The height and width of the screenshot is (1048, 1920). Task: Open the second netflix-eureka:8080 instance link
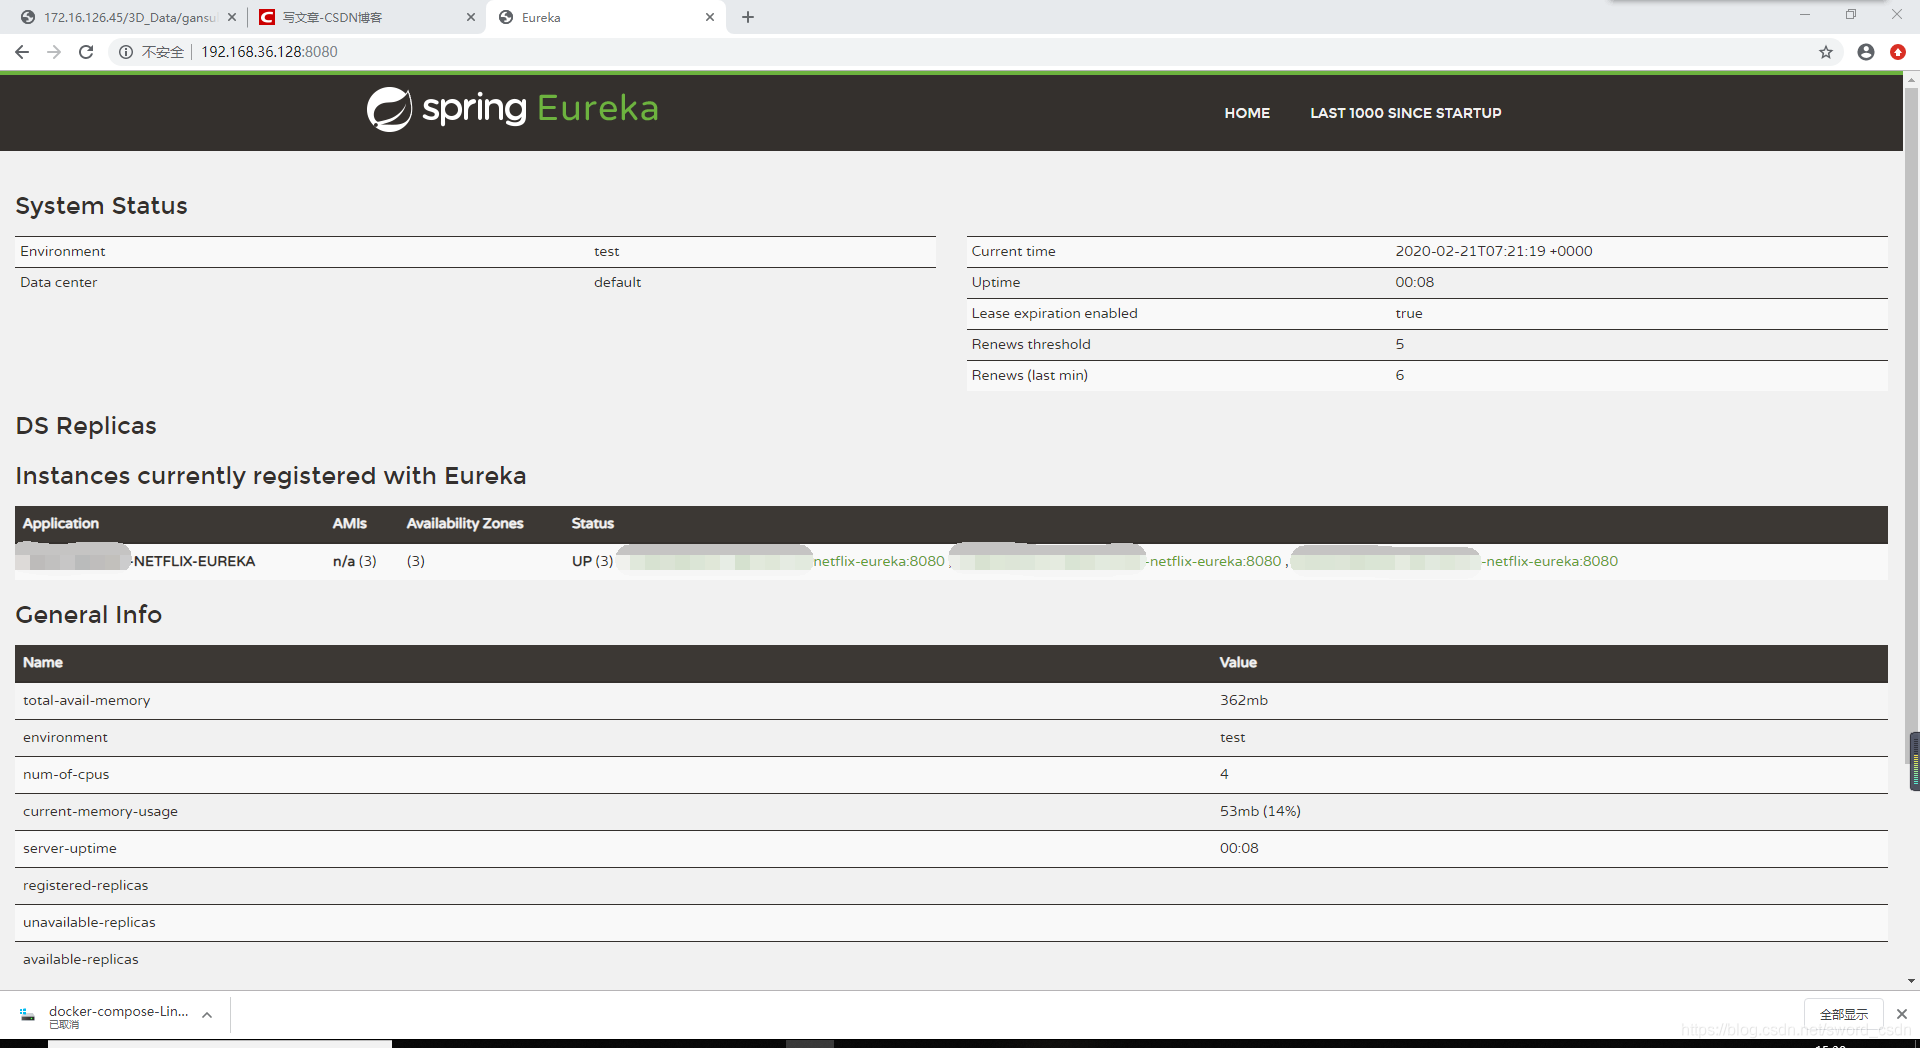pyautogui.click(x=1215, y=561)
